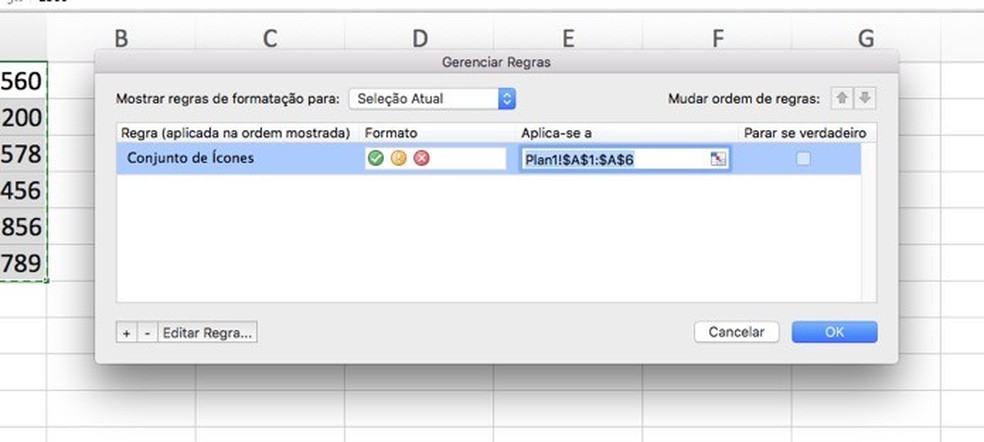984x442 pixels.
Task: Confirm with the OK button
Action: (x=834, y=332)
